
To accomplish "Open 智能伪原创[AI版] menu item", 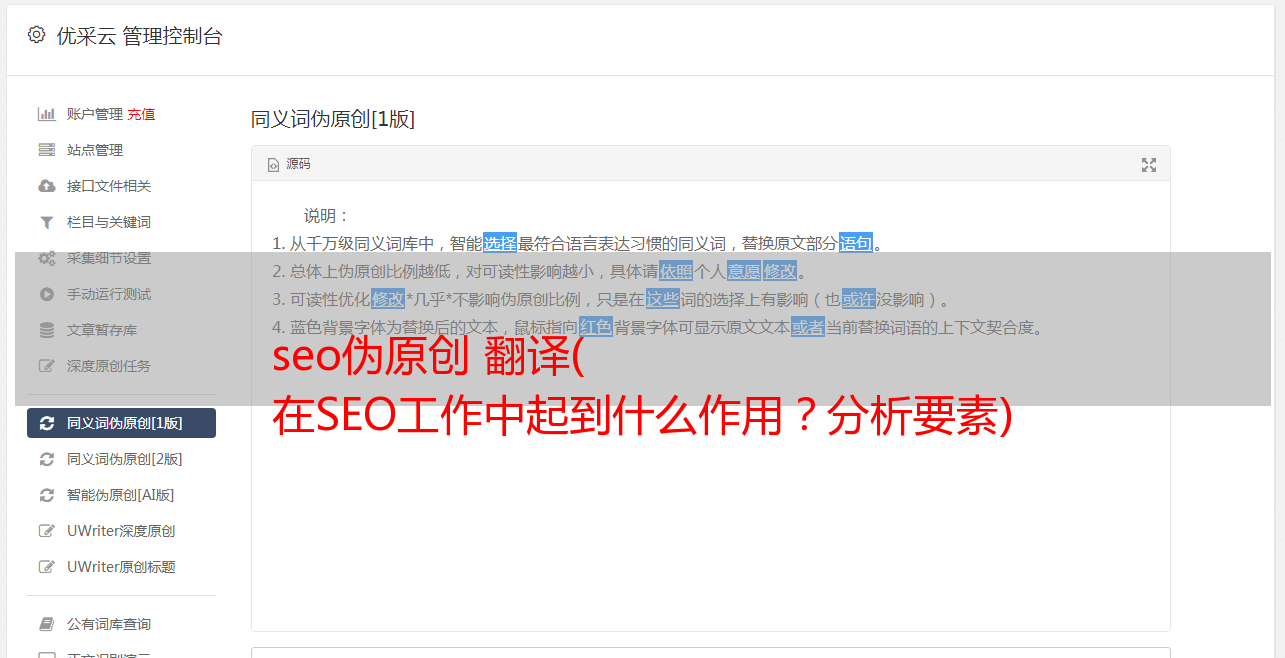I will [121, 495].
